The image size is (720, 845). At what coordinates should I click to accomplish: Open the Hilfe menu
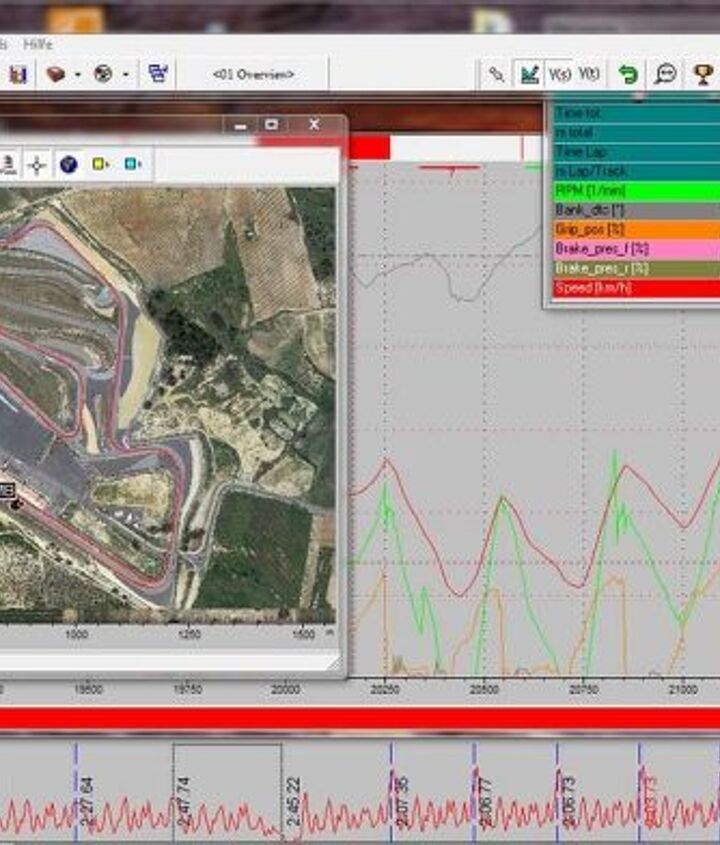point(36,45)
